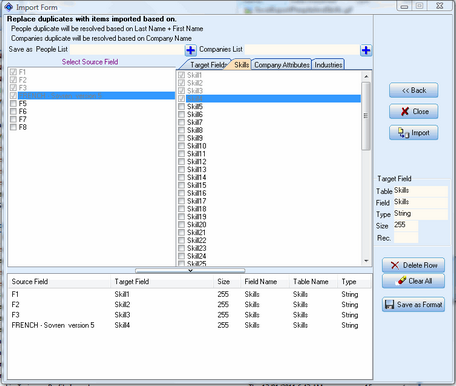Check the F7 source field checkbox
The height and width of the screenshot is (386, 456).
coord(13,119)
